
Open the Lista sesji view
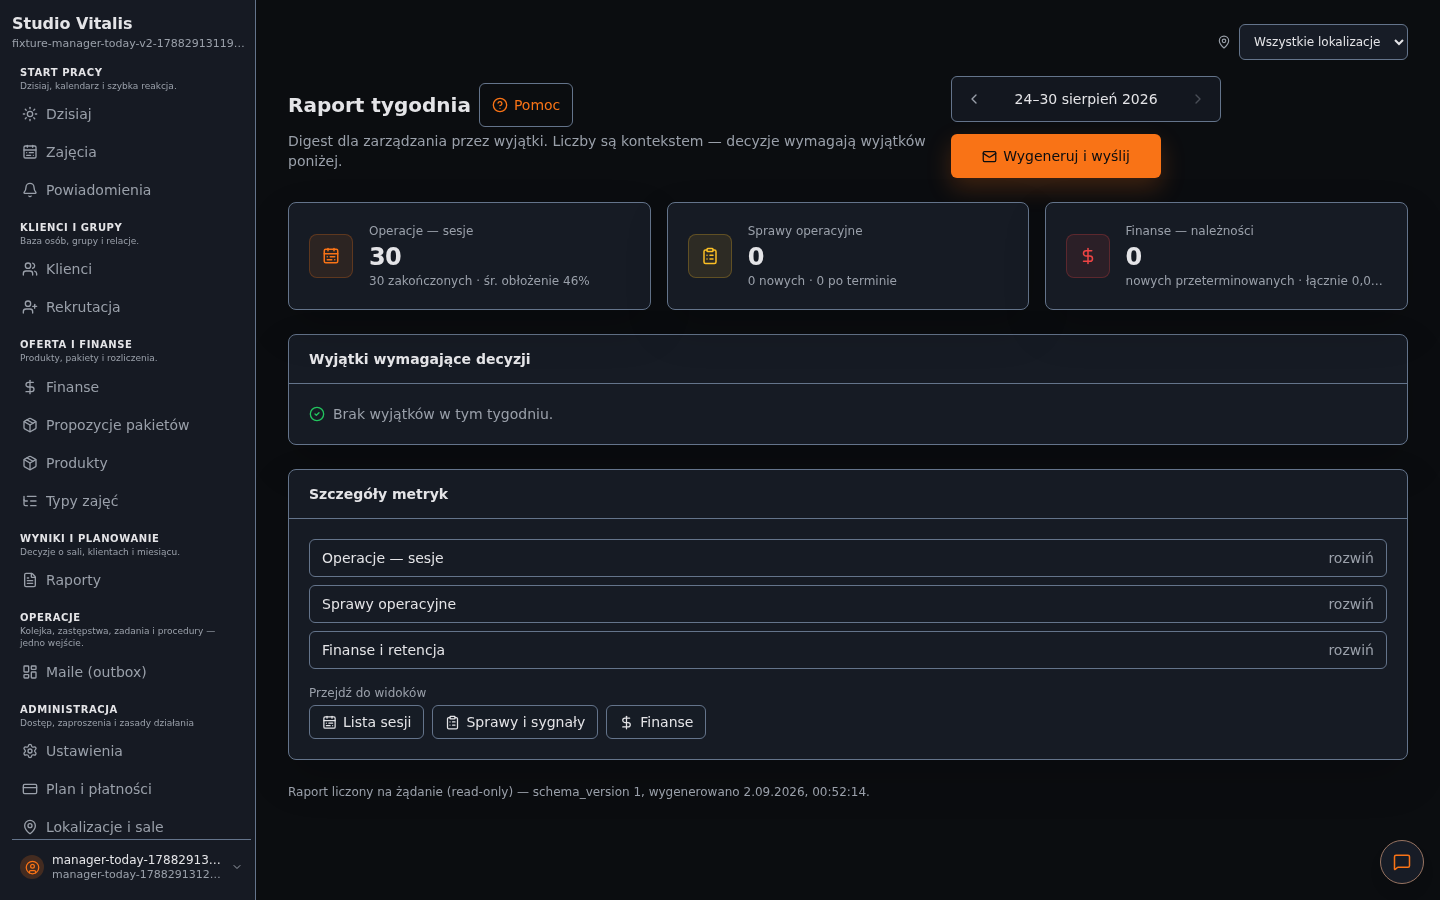(366, 722)
